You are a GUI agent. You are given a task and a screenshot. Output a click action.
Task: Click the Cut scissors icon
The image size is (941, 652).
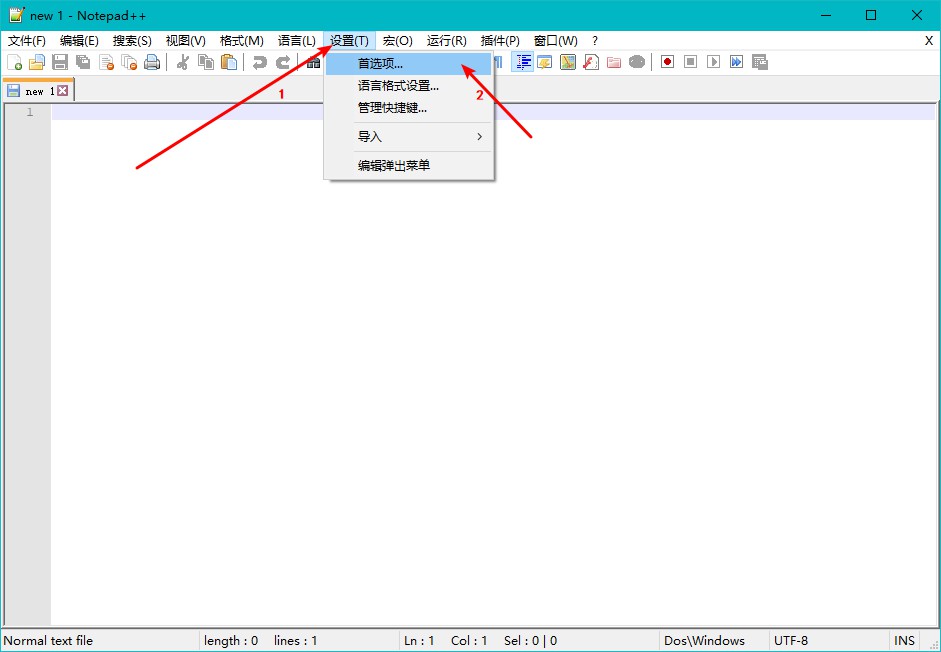[182, 62]
